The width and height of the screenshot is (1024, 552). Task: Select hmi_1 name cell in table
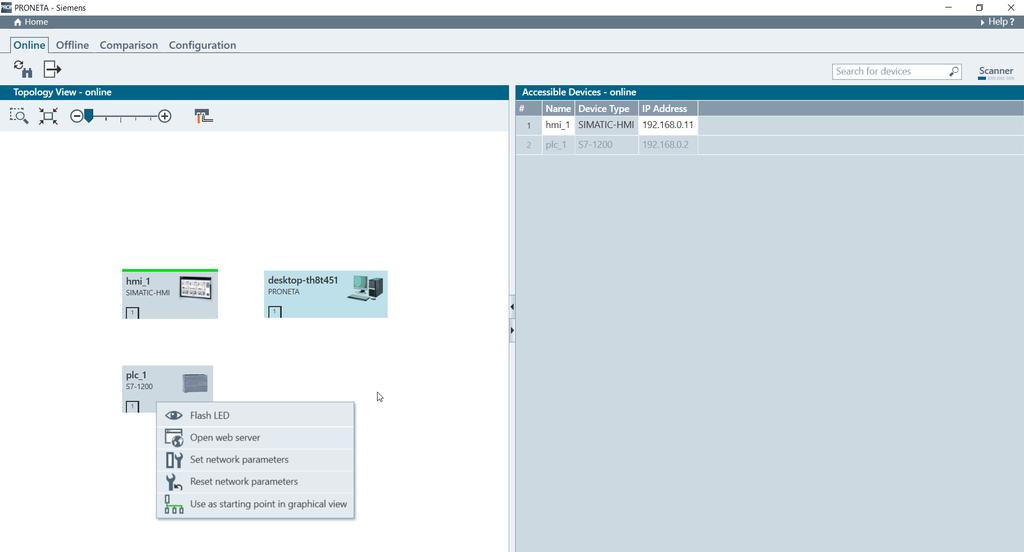click(x=558, y=125)
